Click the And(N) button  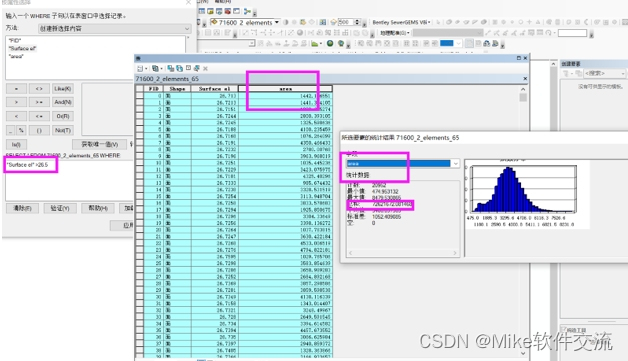tap(63, 102)
